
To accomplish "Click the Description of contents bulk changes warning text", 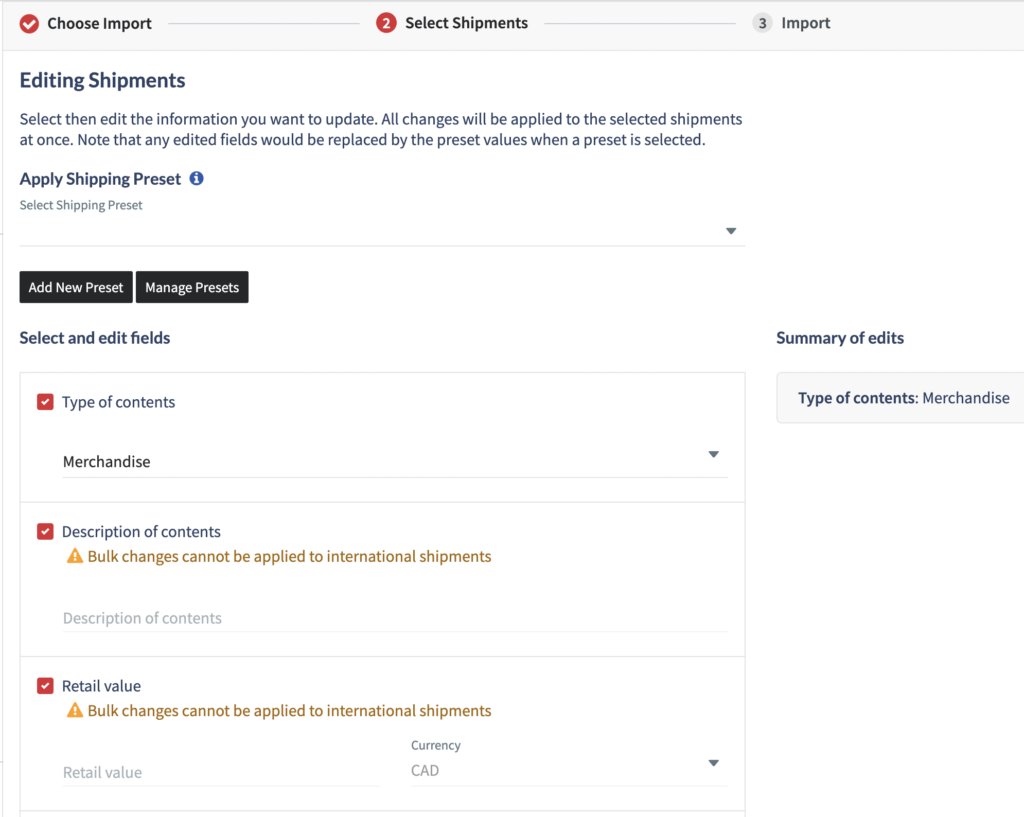I will click(x=289, y=556).
